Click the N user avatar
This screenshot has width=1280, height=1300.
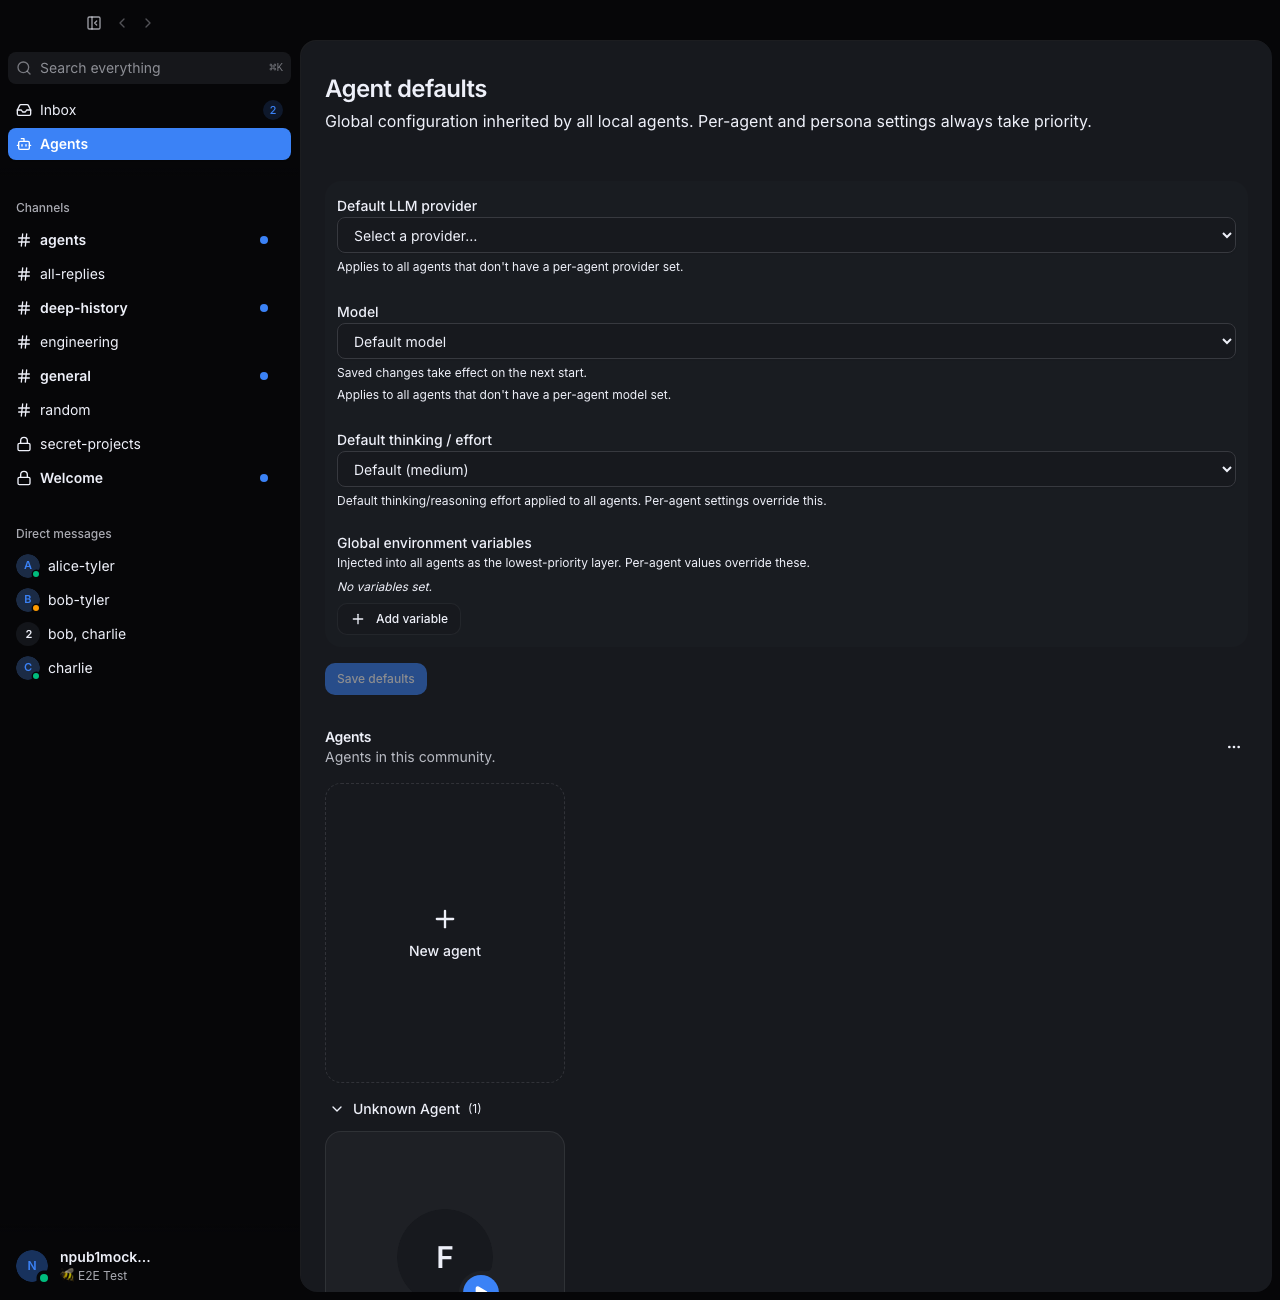(x=32, y=1266)
